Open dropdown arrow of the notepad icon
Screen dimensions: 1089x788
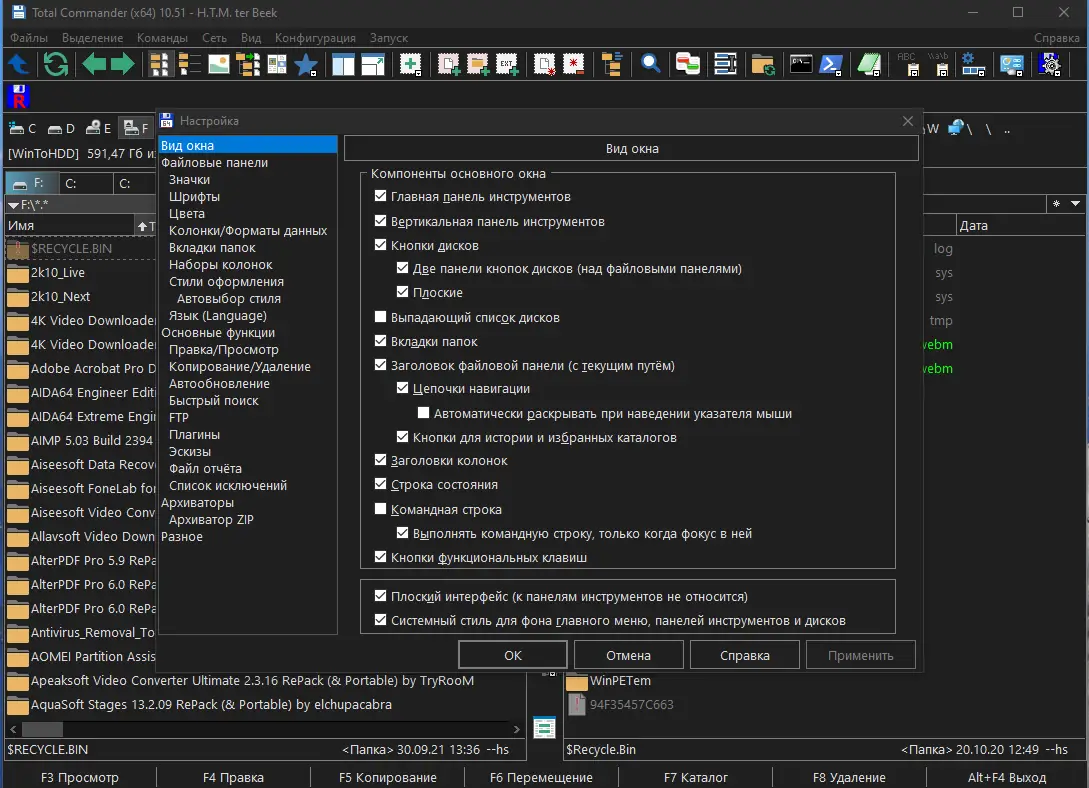click(878, 72)
